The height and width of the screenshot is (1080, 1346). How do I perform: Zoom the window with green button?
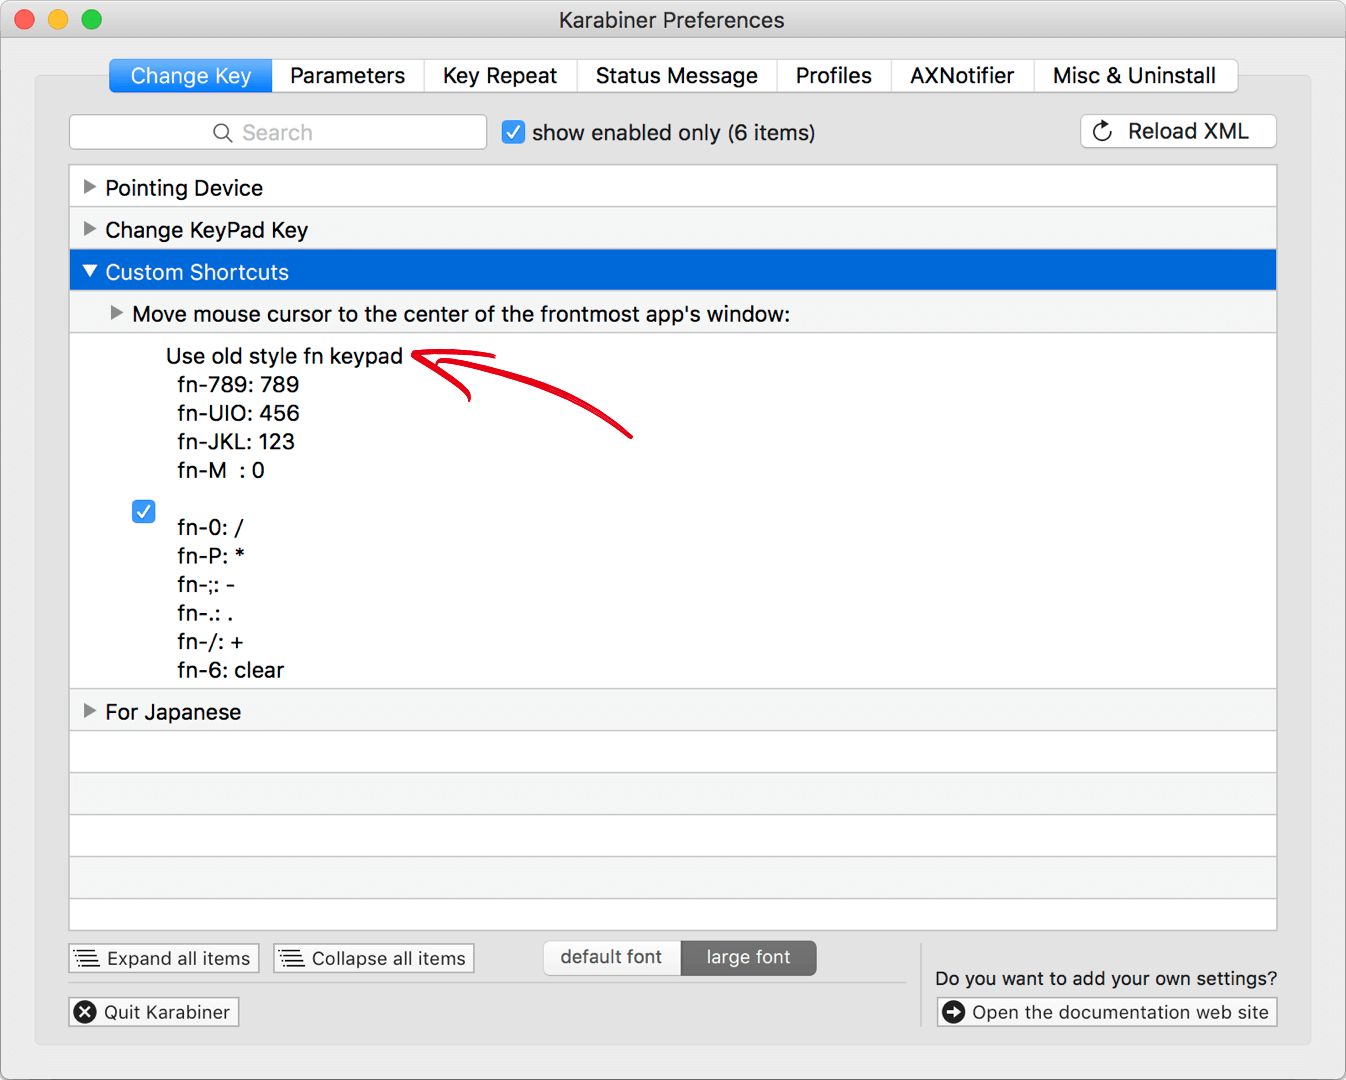tap(92, 19)
